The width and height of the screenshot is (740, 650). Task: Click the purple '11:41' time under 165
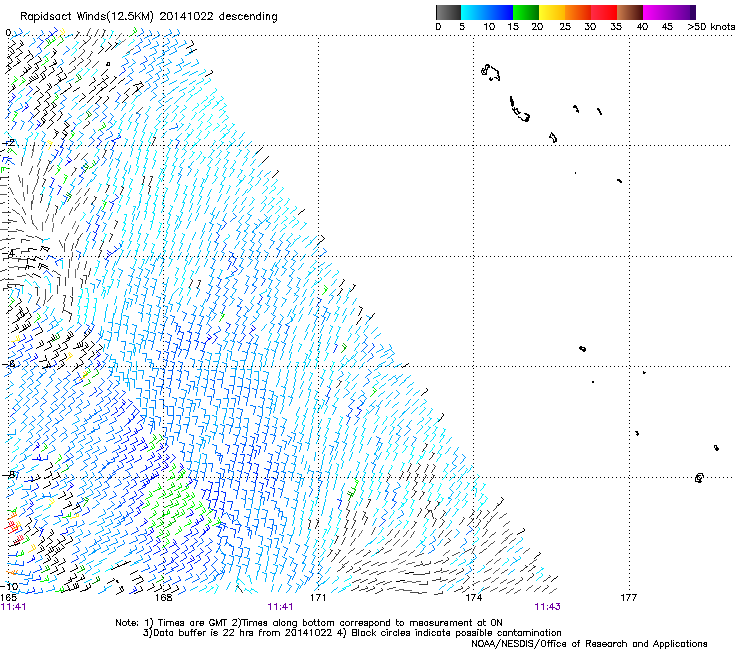[x=14, y=607]
